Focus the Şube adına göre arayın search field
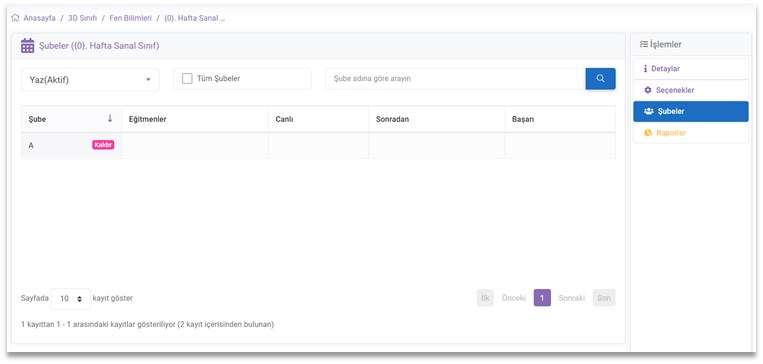This screenshot has height=364, width=763. pyautogui.click(x=455, y=78)
